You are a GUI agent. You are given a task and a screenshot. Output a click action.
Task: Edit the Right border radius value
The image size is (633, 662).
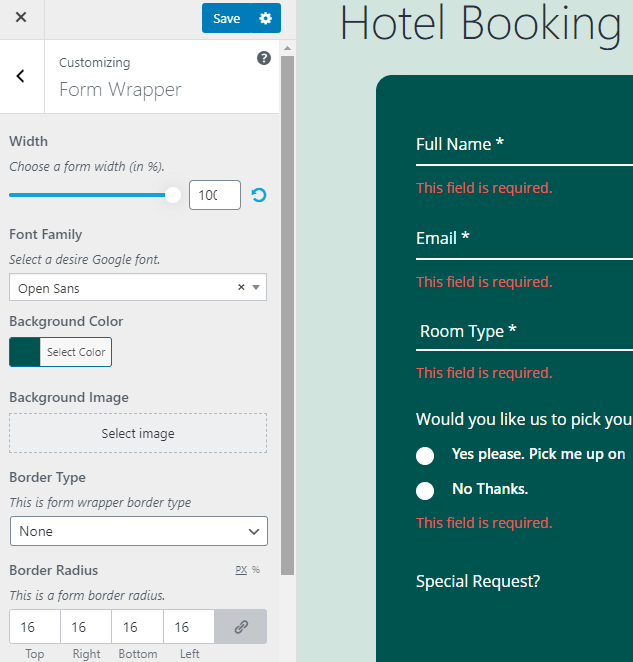(86, 627)
